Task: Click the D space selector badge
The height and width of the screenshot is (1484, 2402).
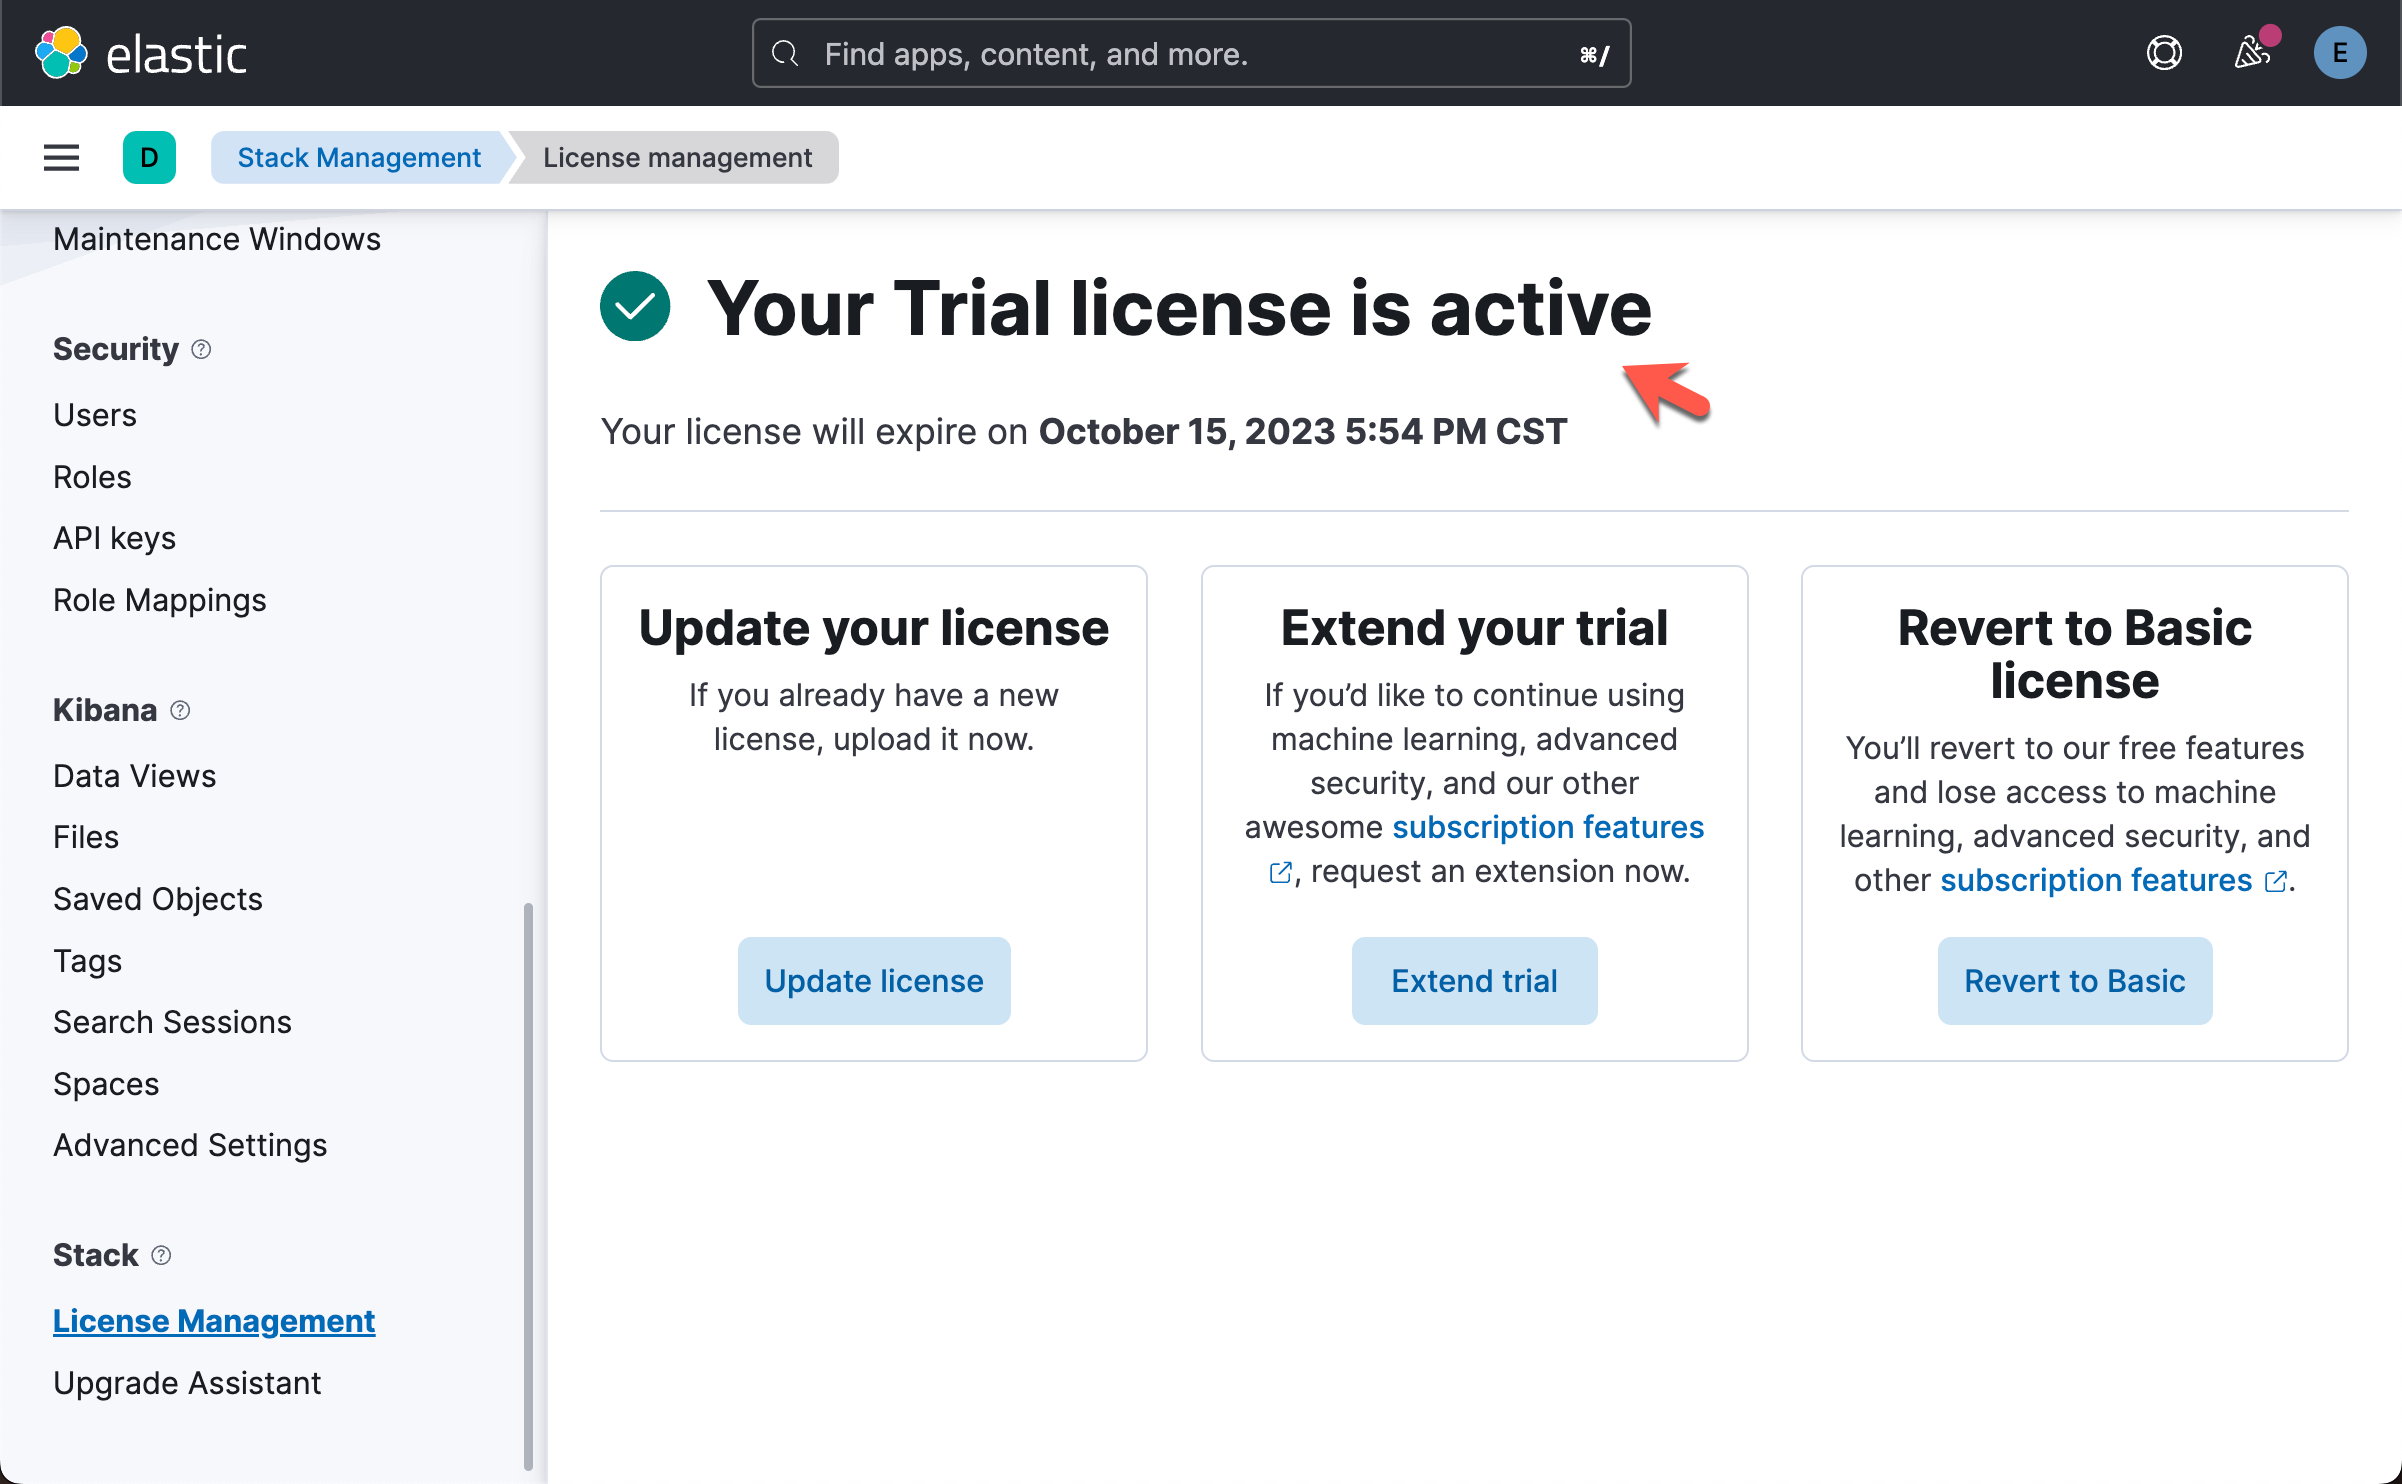Action: (x=149, y=157)
